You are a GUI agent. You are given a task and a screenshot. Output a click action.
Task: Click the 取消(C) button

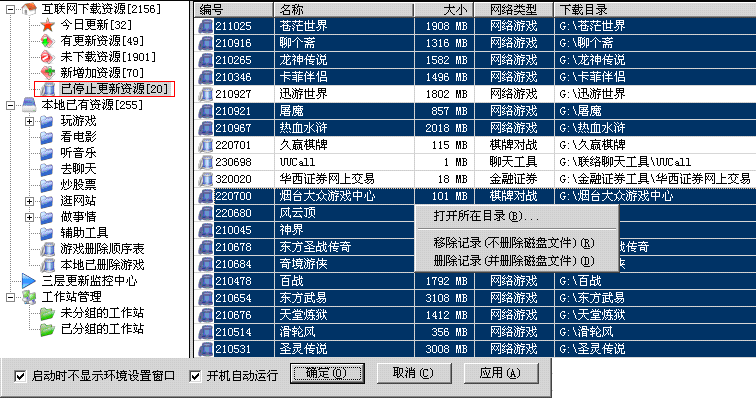(414, 373)
